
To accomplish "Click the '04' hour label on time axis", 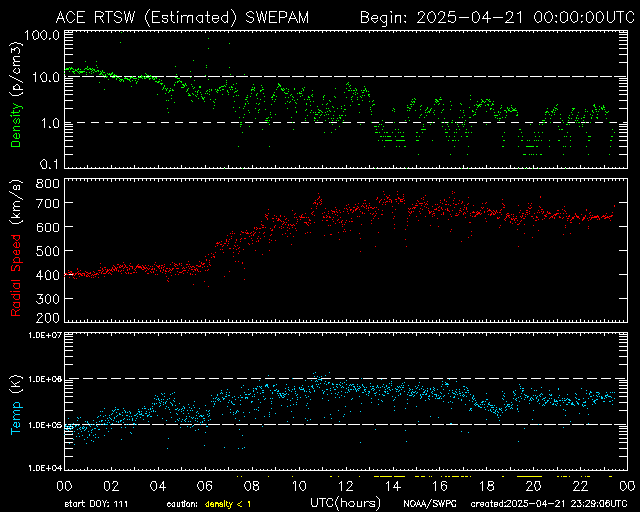I will pos(158,486).
